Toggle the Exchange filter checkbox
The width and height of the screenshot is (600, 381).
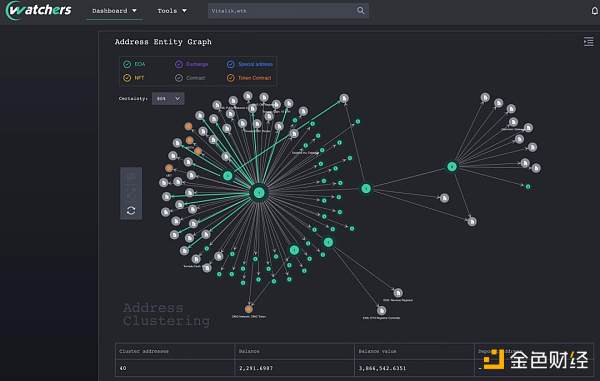(179, 64)
